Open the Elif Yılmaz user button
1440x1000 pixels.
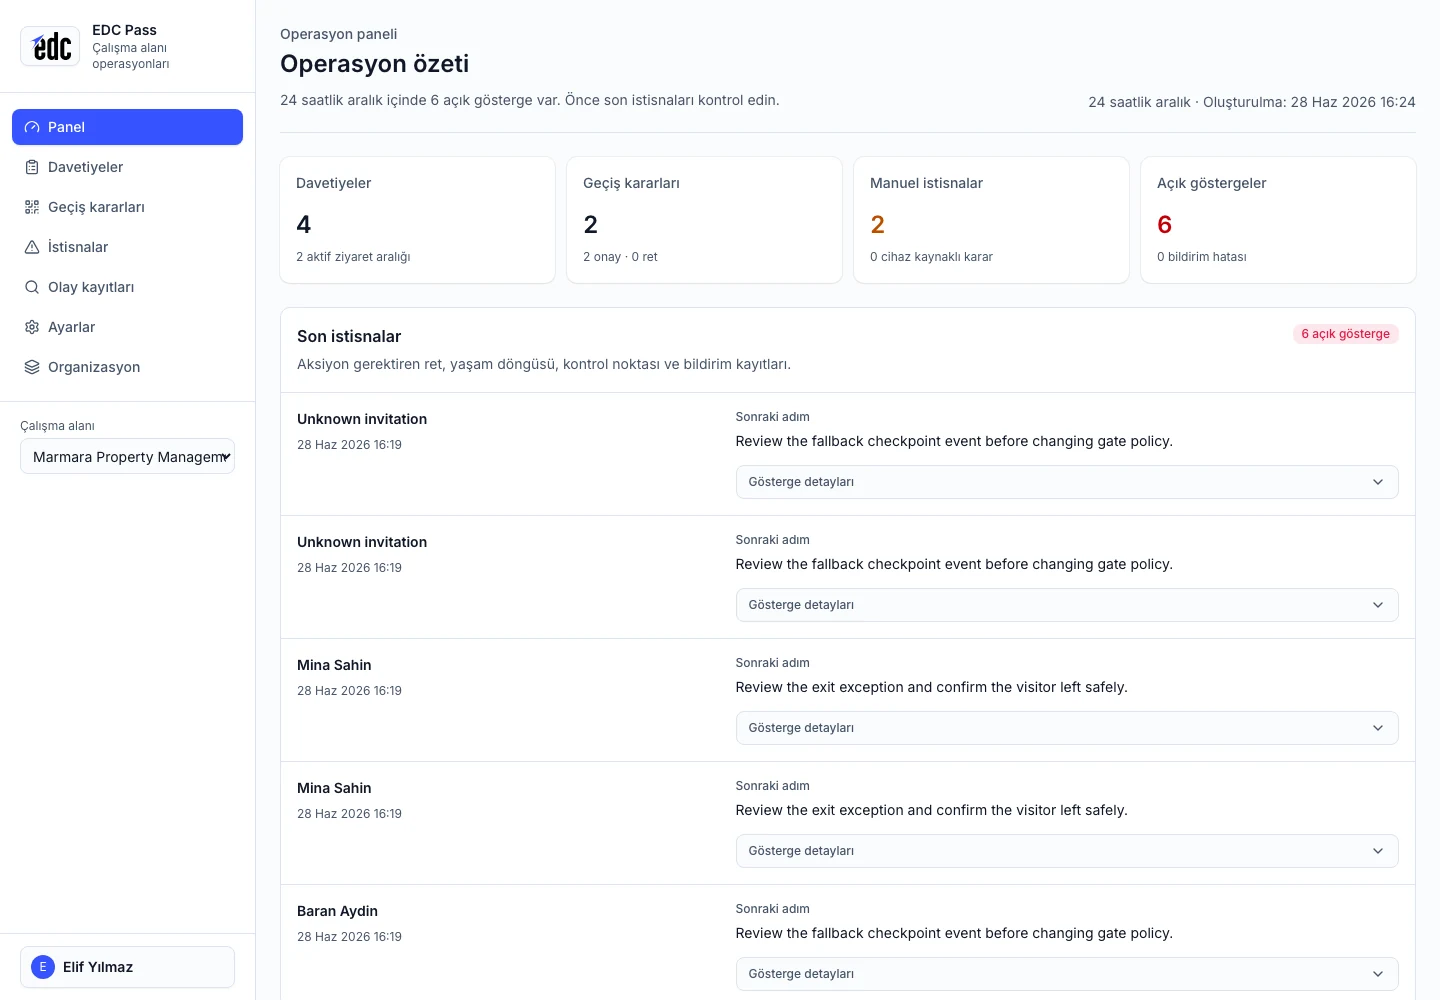pyautogui.click(x=127, y=967)
